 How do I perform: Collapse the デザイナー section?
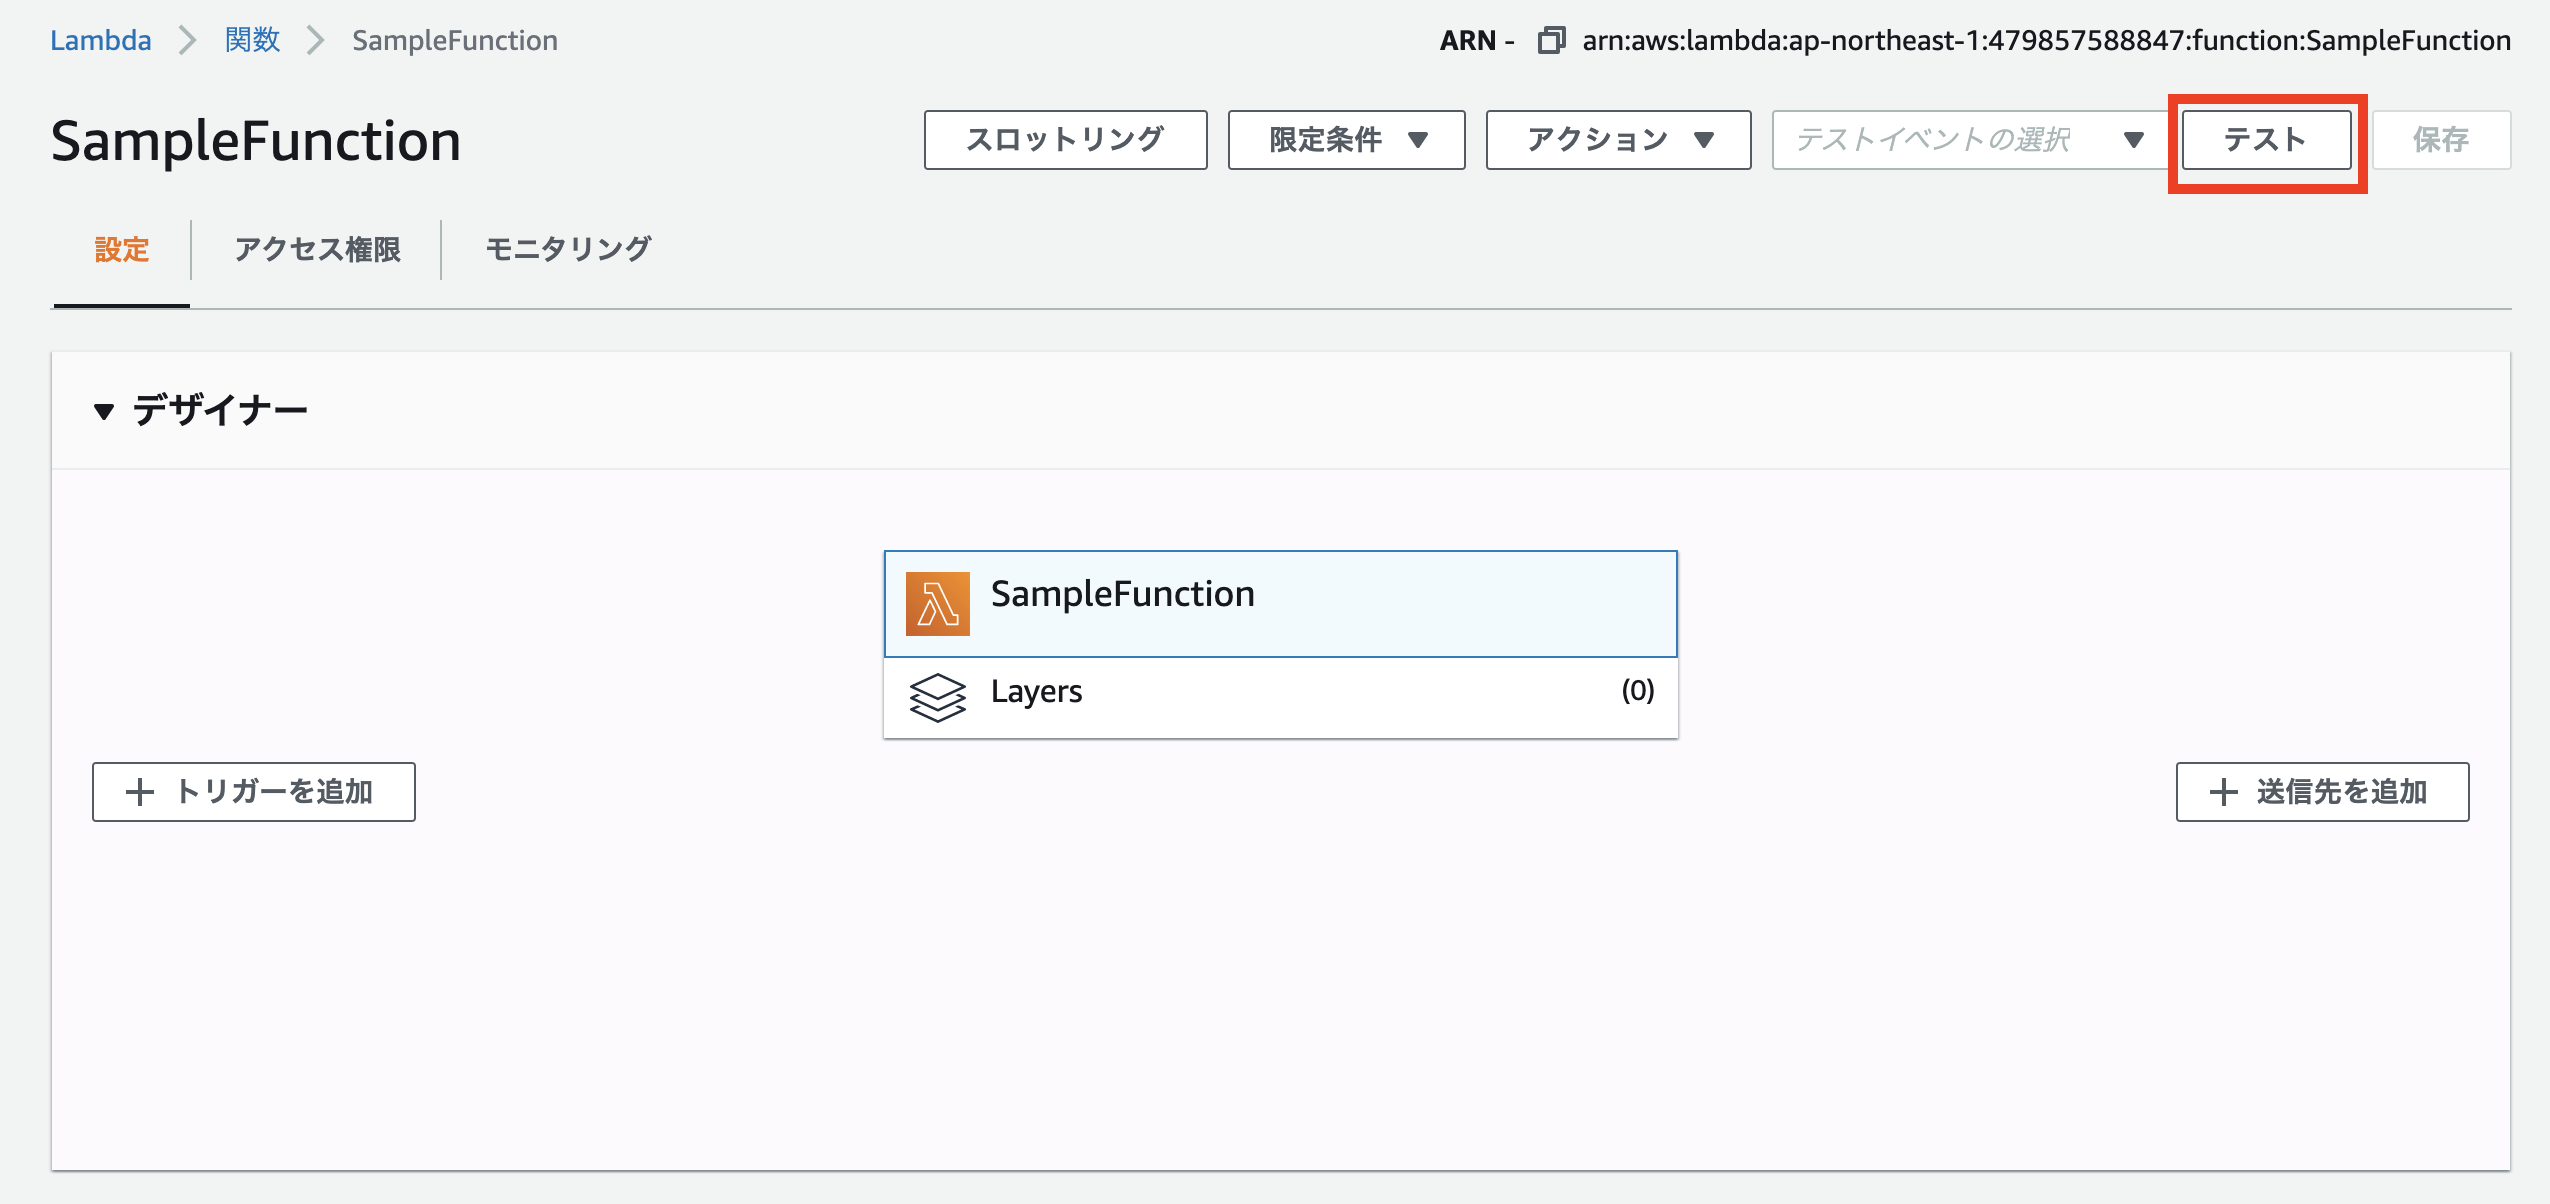[105, 408]
